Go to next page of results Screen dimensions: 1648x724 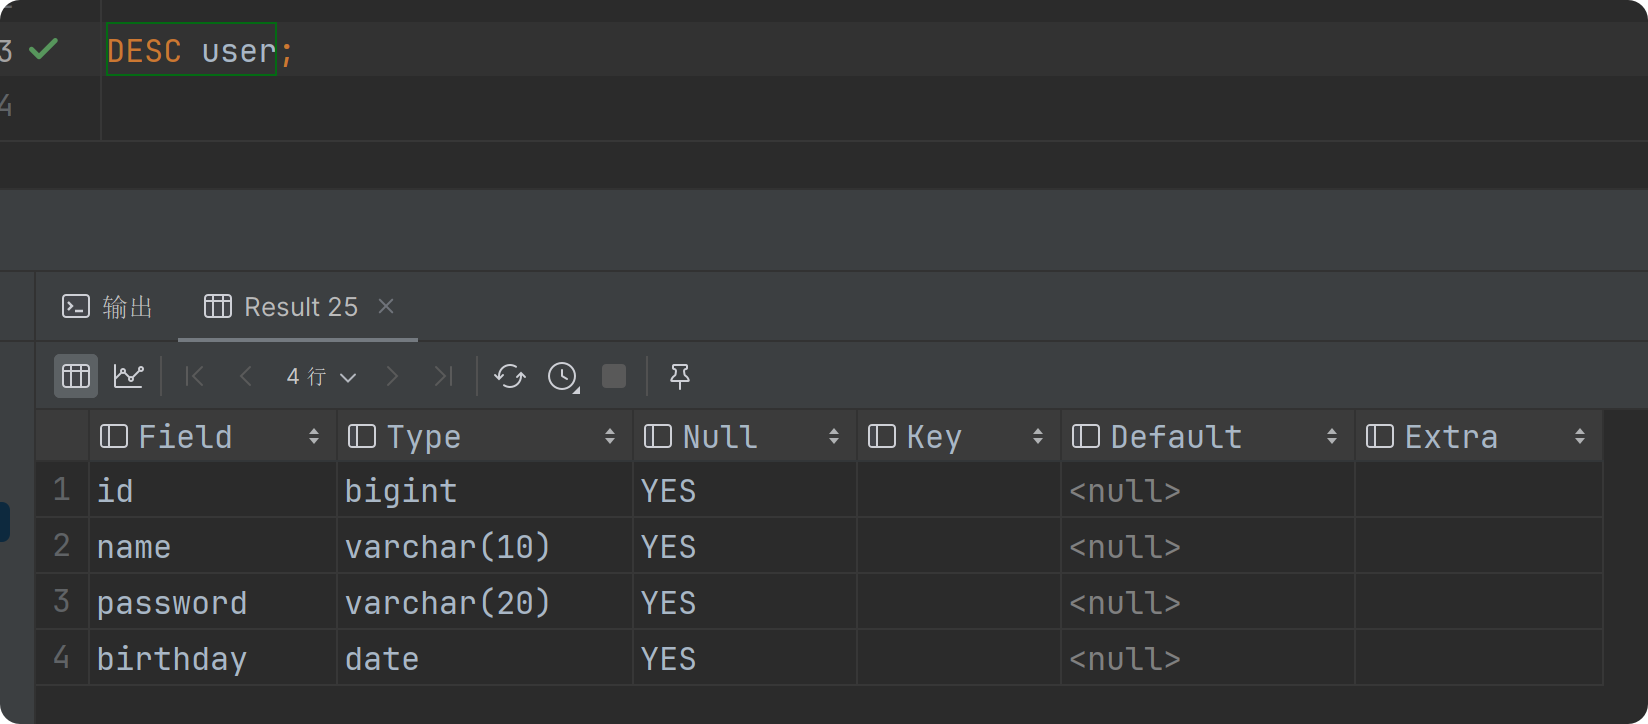[392, 376]
